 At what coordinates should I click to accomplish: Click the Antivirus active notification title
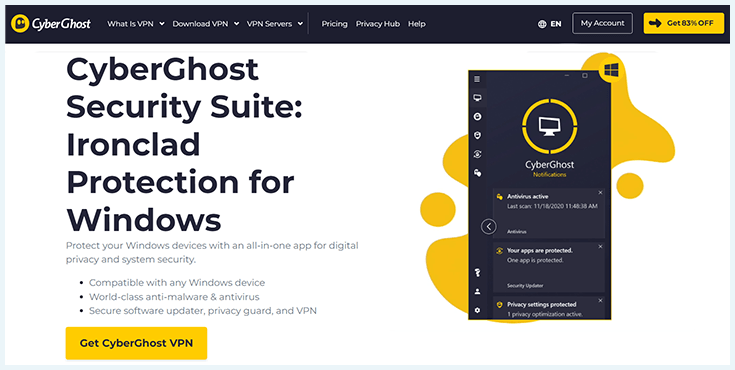coord(528,196)
